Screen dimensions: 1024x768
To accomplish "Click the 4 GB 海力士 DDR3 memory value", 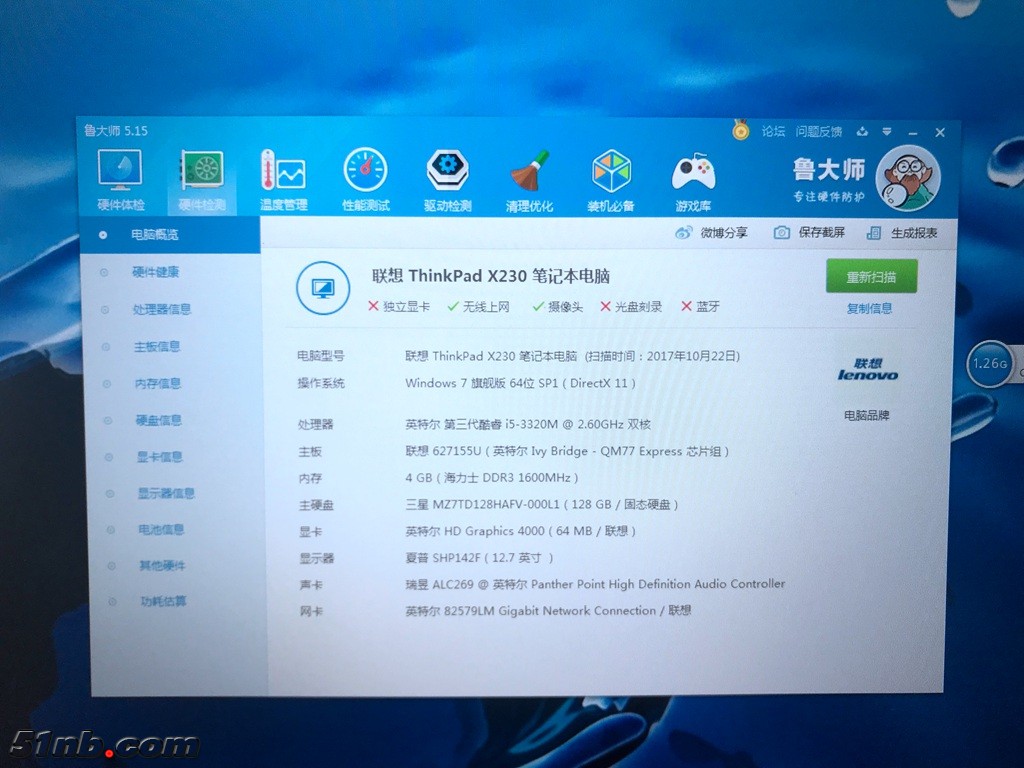I will pos(492,478).
